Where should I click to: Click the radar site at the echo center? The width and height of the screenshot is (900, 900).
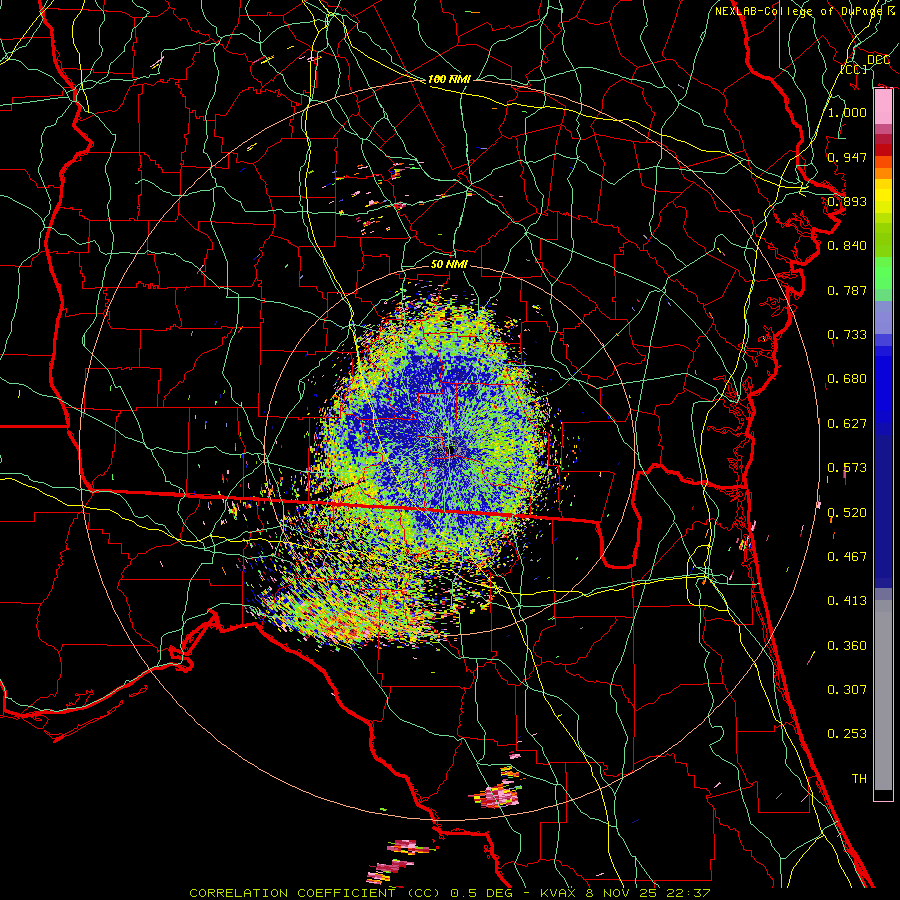point(451,449)
